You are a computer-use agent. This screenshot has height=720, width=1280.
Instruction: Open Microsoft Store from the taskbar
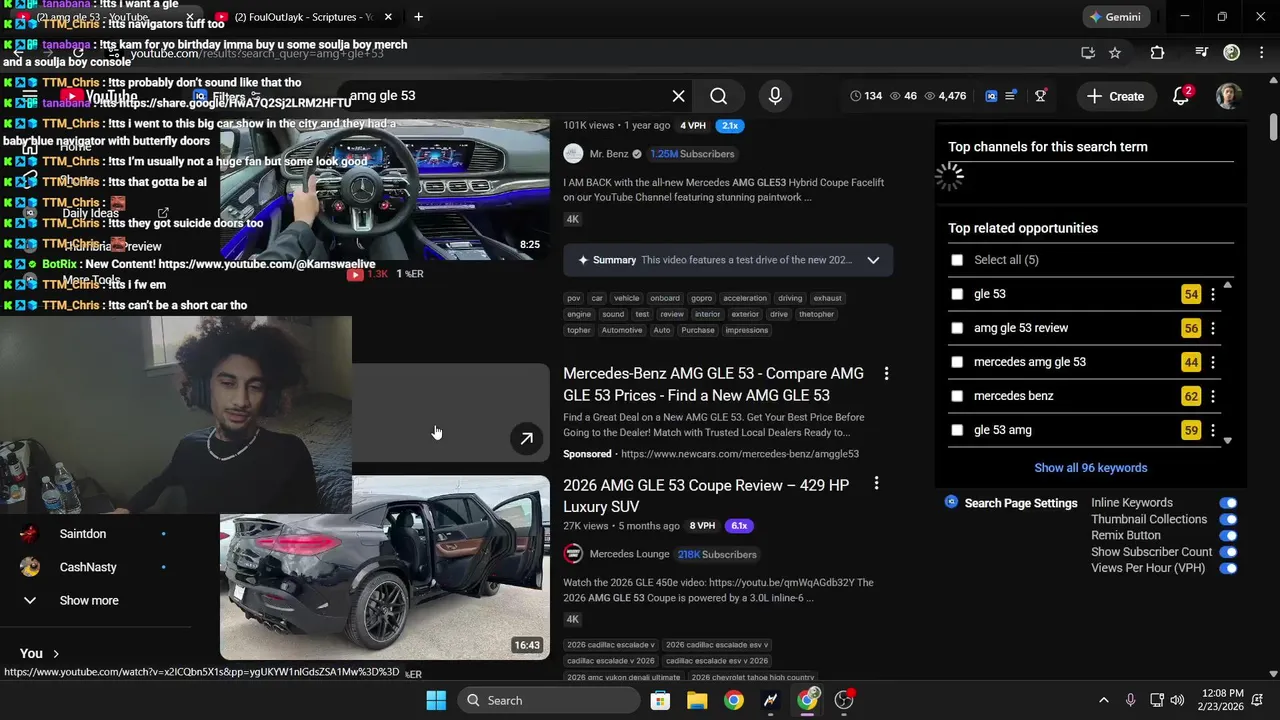660,700
